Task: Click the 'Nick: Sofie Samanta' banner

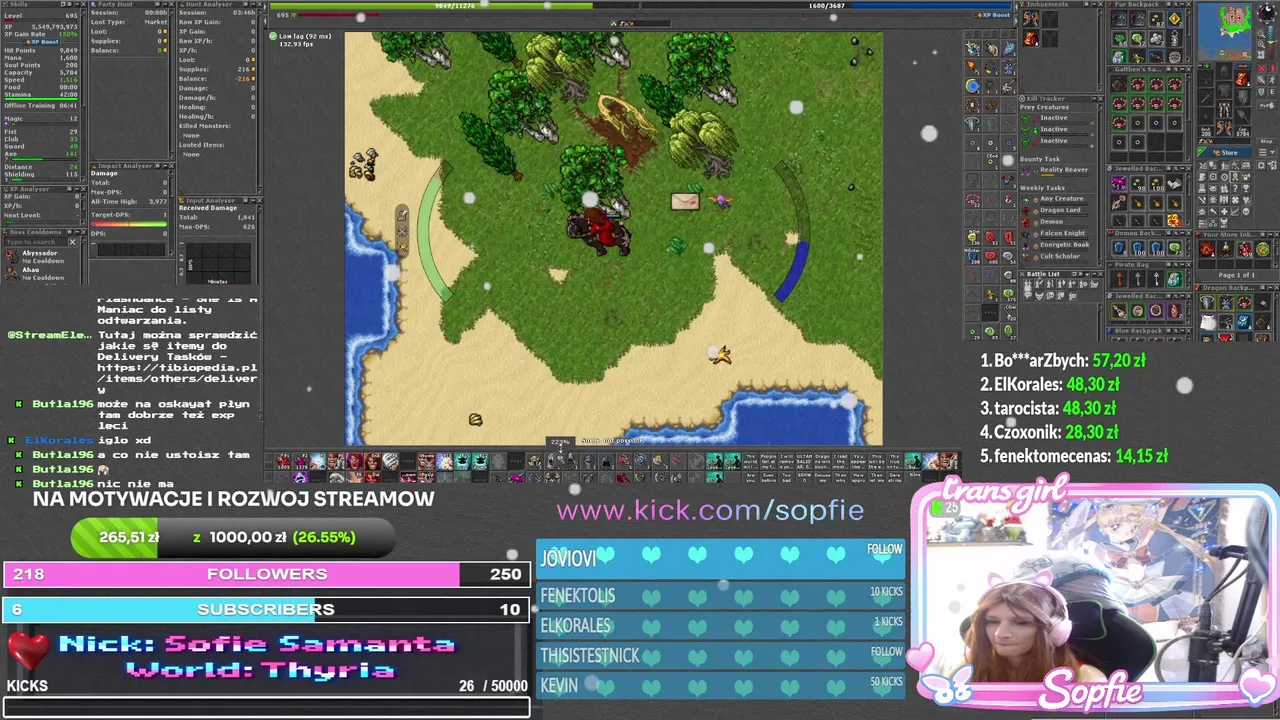Action: tap(257, 644)
